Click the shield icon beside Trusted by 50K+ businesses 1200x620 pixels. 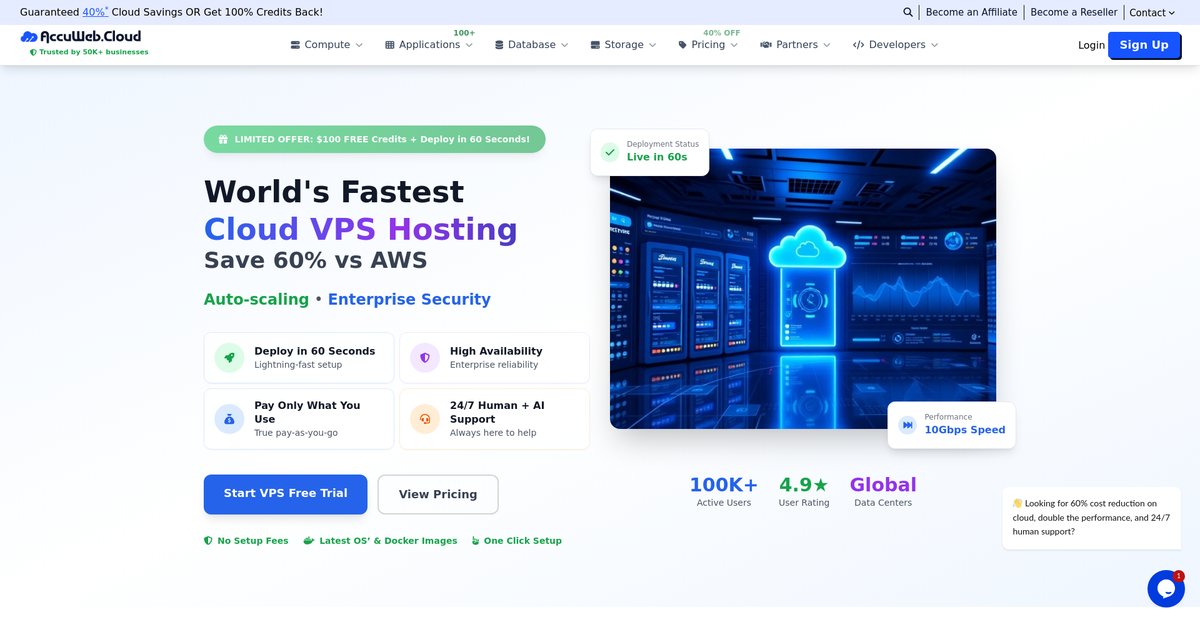(33, 52)
